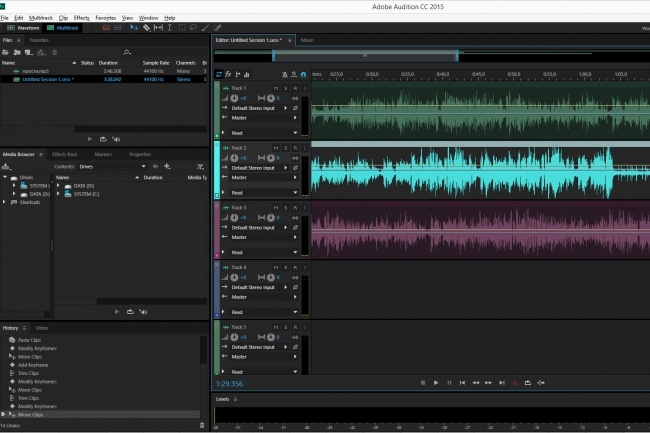Click the Stop button in transport
Viewport: 650px width, 433px height.
coord(423,382)
